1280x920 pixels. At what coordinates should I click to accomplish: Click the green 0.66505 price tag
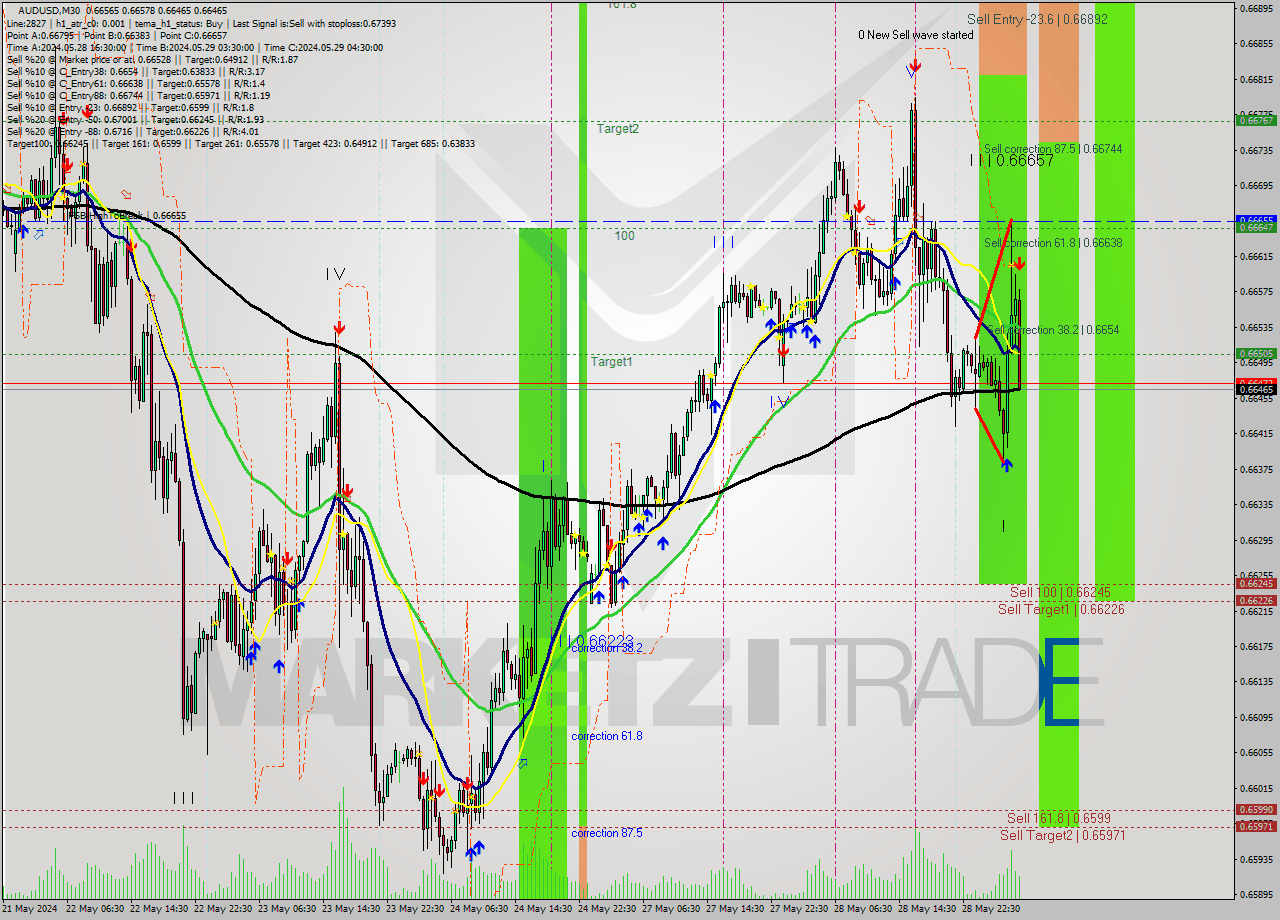[x=1256, y=353]
